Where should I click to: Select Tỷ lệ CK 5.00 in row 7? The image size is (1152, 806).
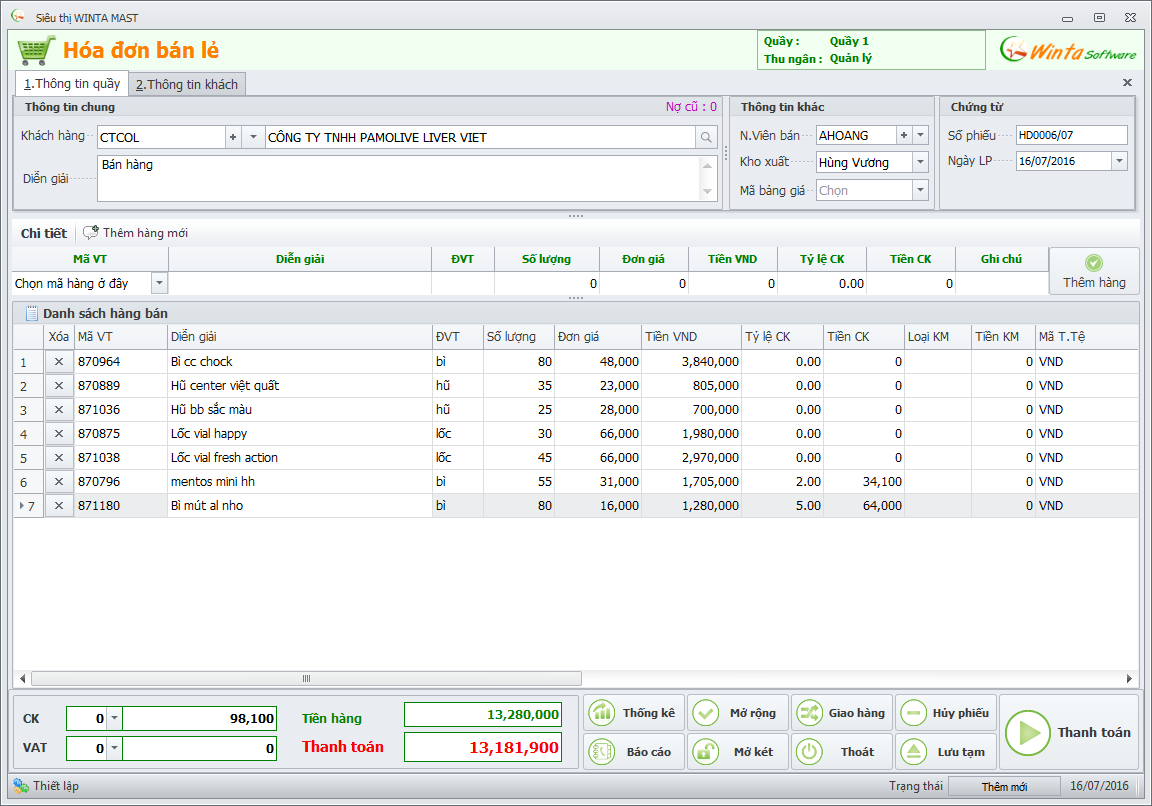click(x=782, y=505)
